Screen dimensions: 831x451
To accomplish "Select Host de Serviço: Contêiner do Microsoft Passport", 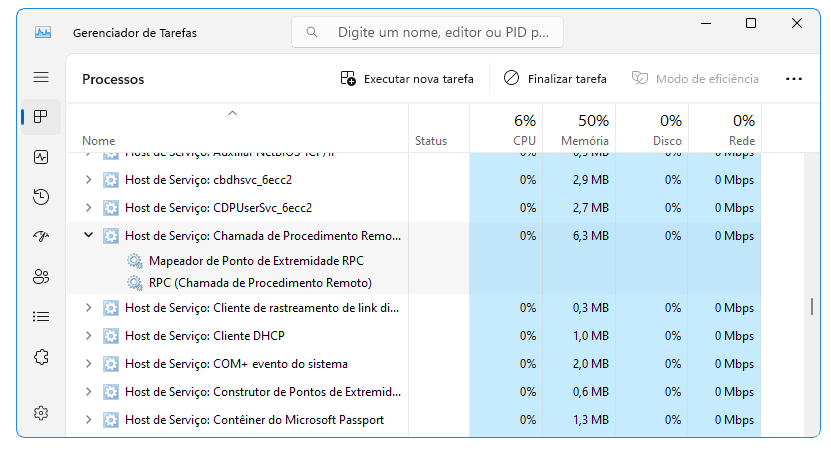I will tap(254, 420).
